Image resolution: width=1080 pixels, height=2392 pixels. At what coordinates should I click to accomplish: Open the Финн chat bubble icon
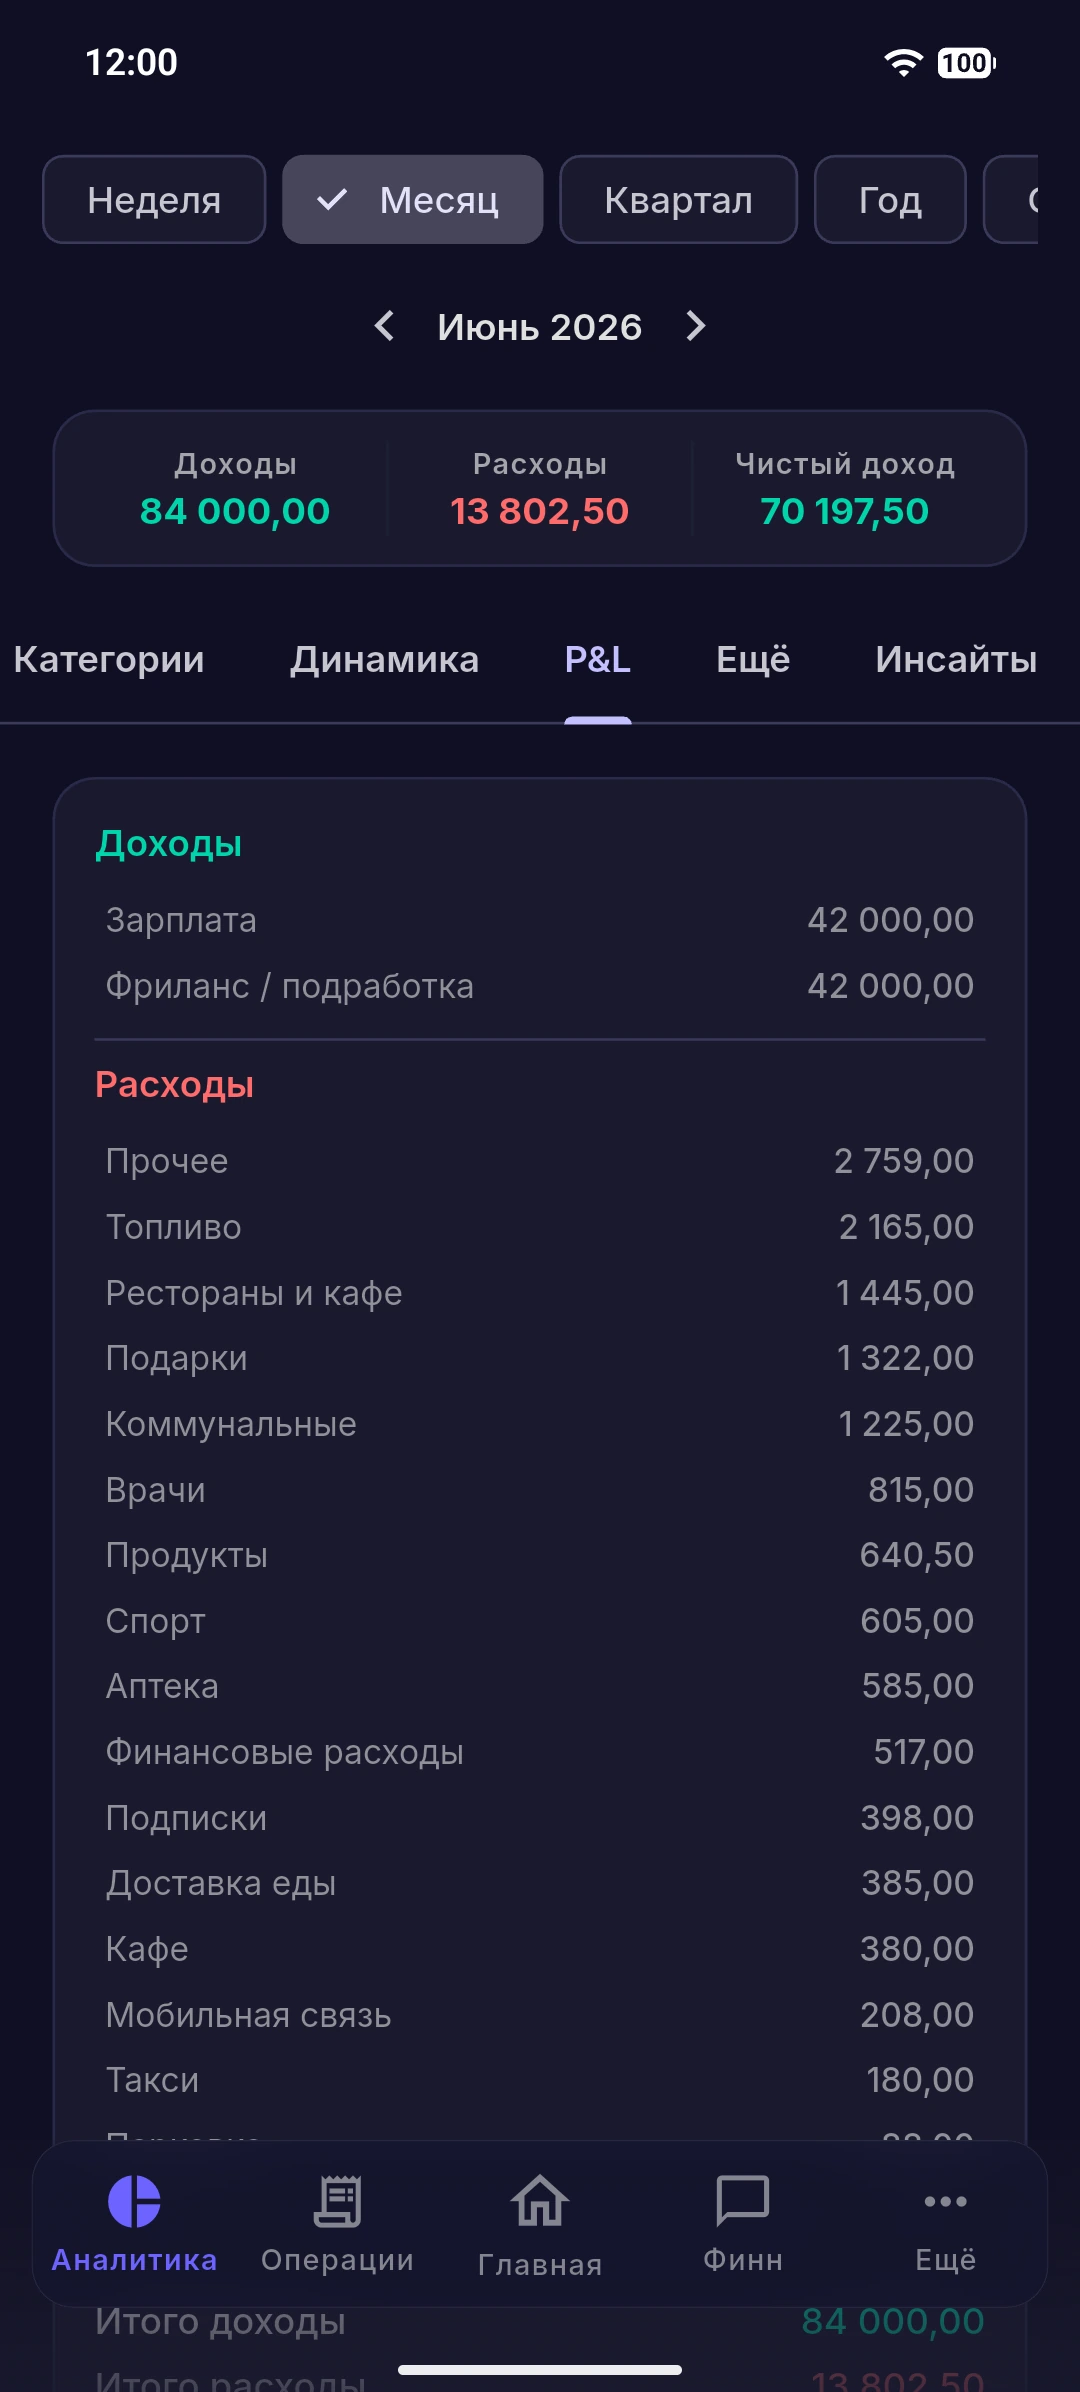(743, 2201)
